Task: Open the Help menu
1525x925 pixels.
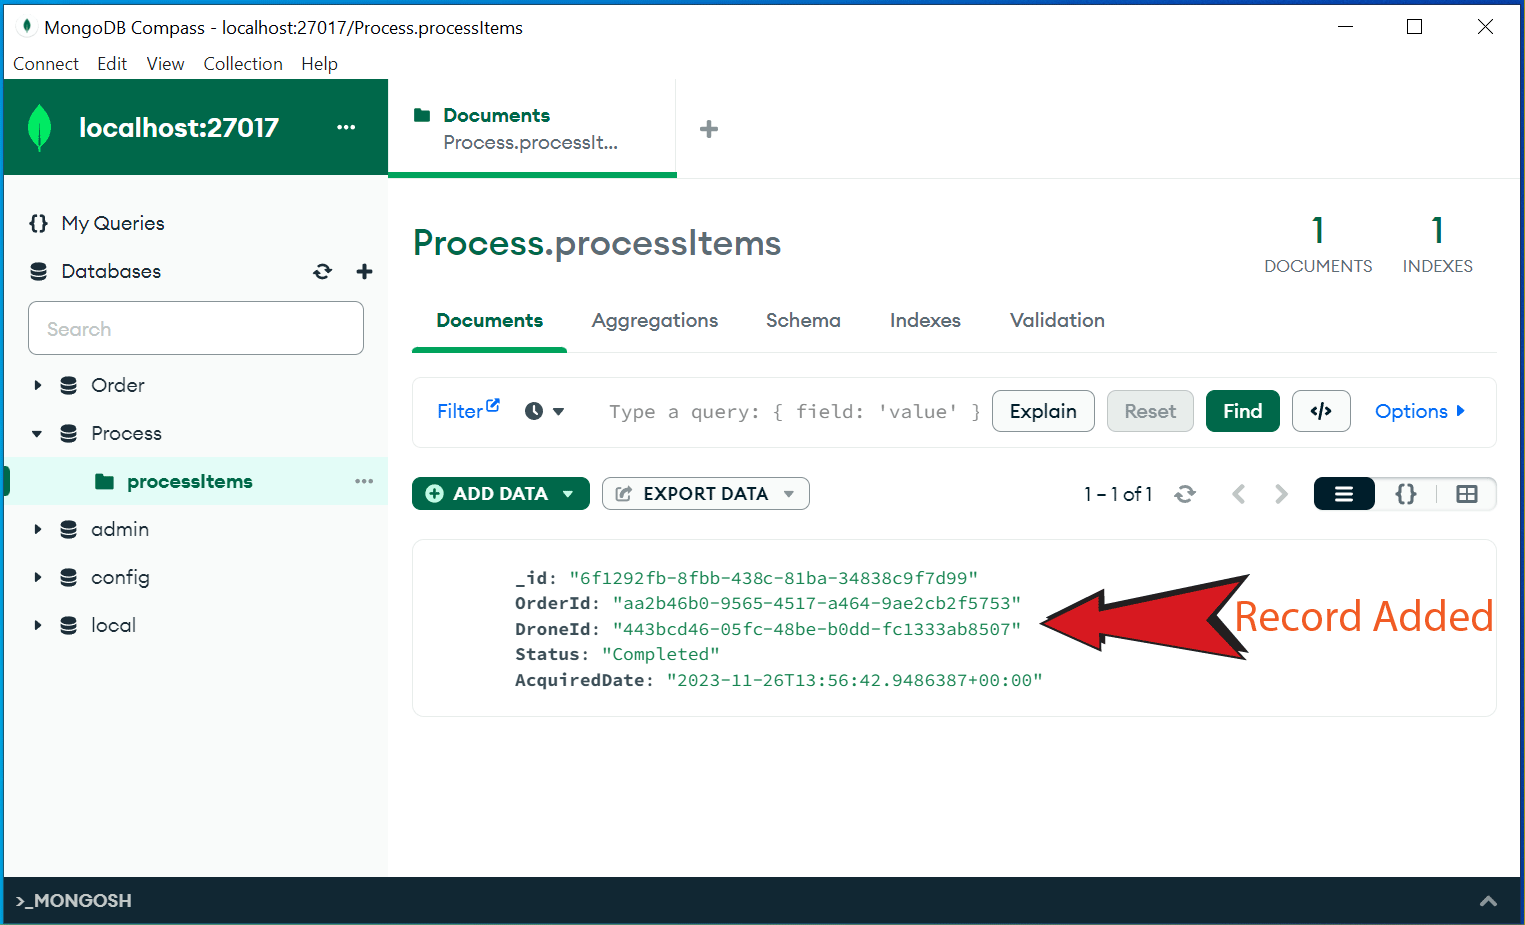Action: (x=319, y=64)
